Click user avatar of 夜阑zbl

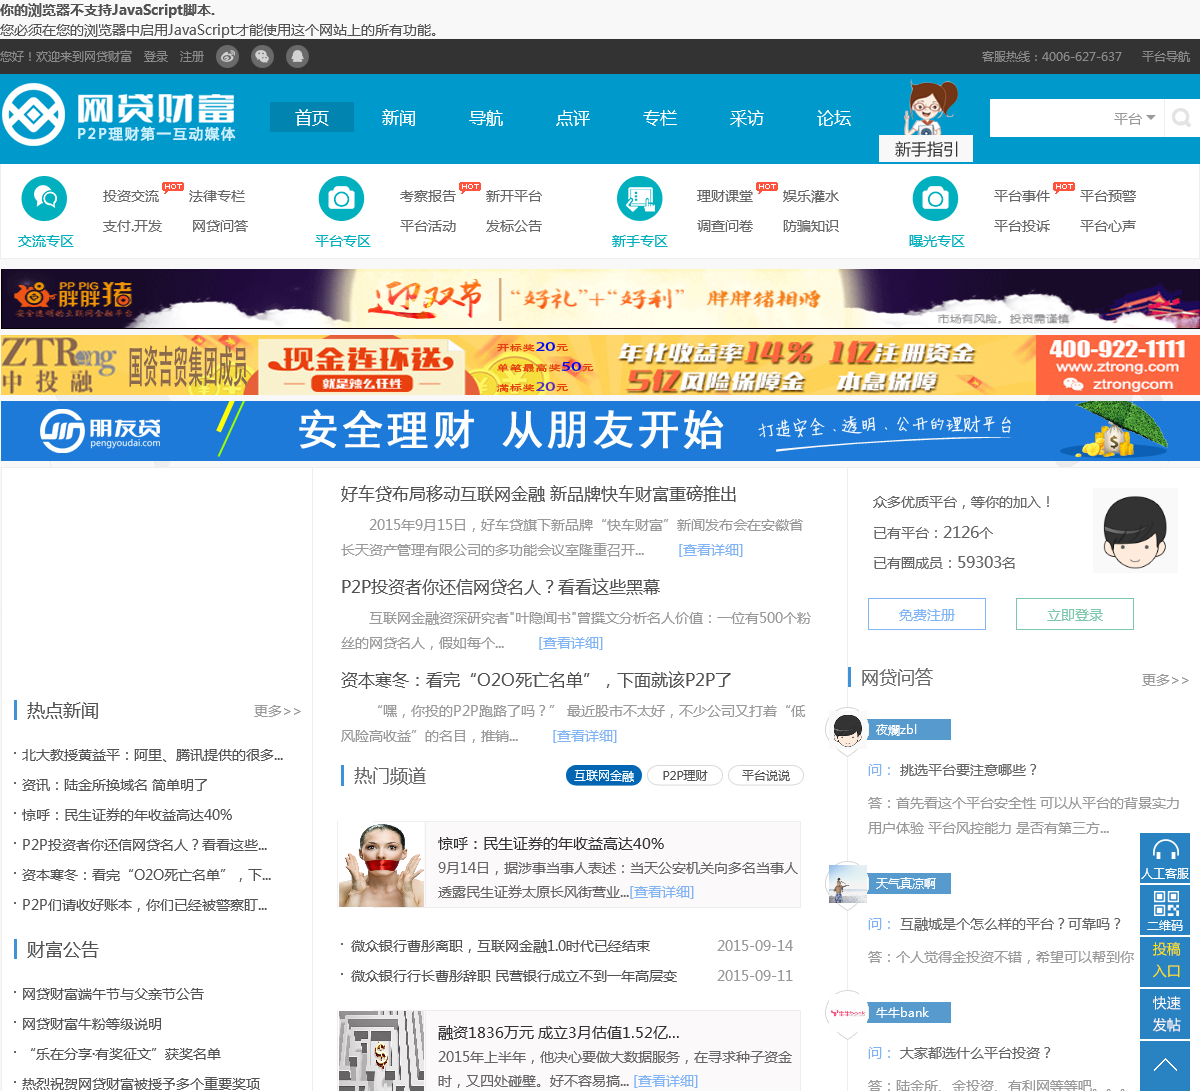(x=846, y=730)
